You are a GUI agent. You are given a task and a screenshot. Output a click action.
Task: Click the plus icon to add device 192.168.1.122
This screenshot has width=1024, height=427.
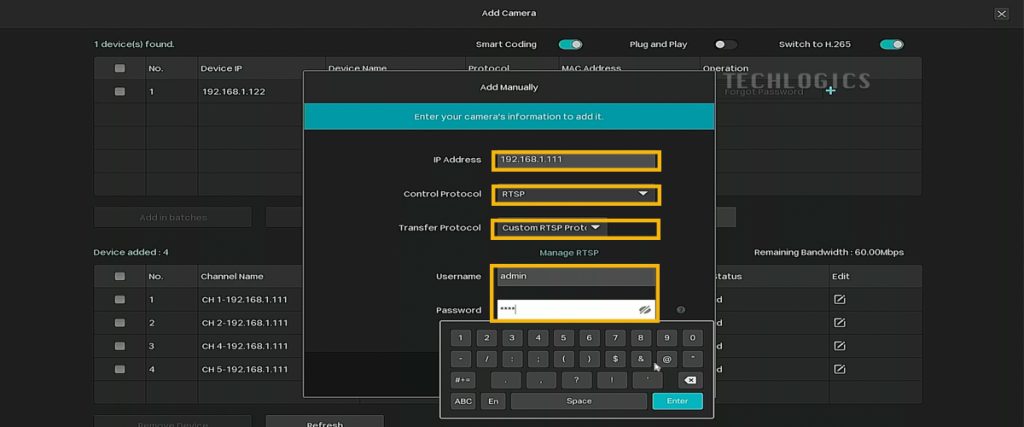coord(829,91)
